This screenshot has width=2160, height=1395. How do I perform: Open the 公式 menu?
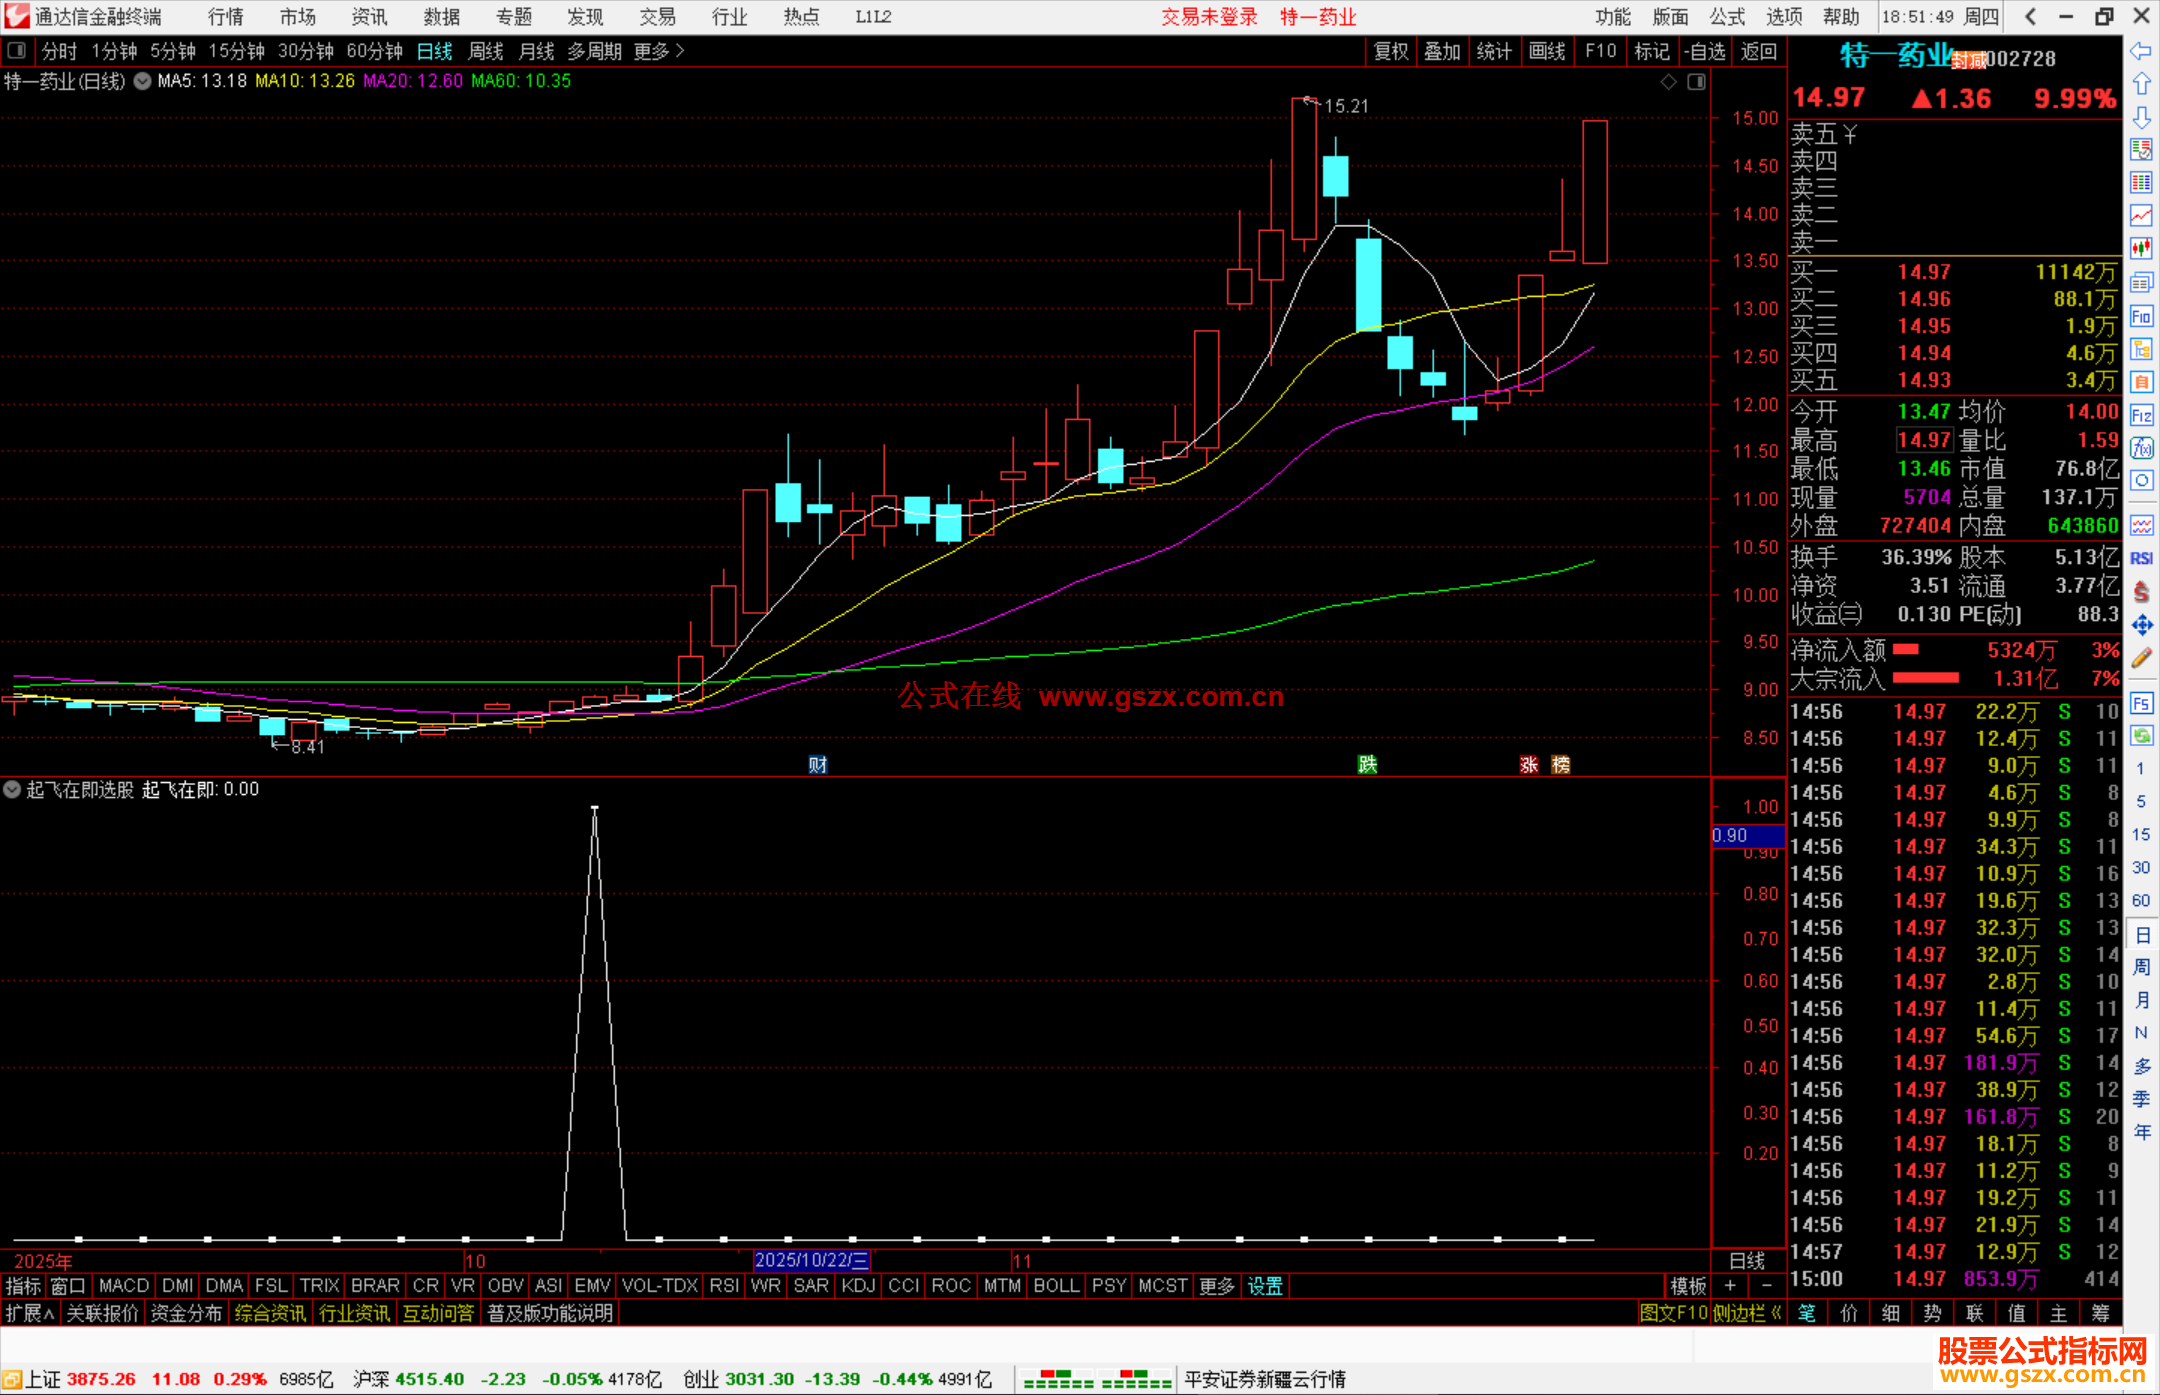point(1727,17)
